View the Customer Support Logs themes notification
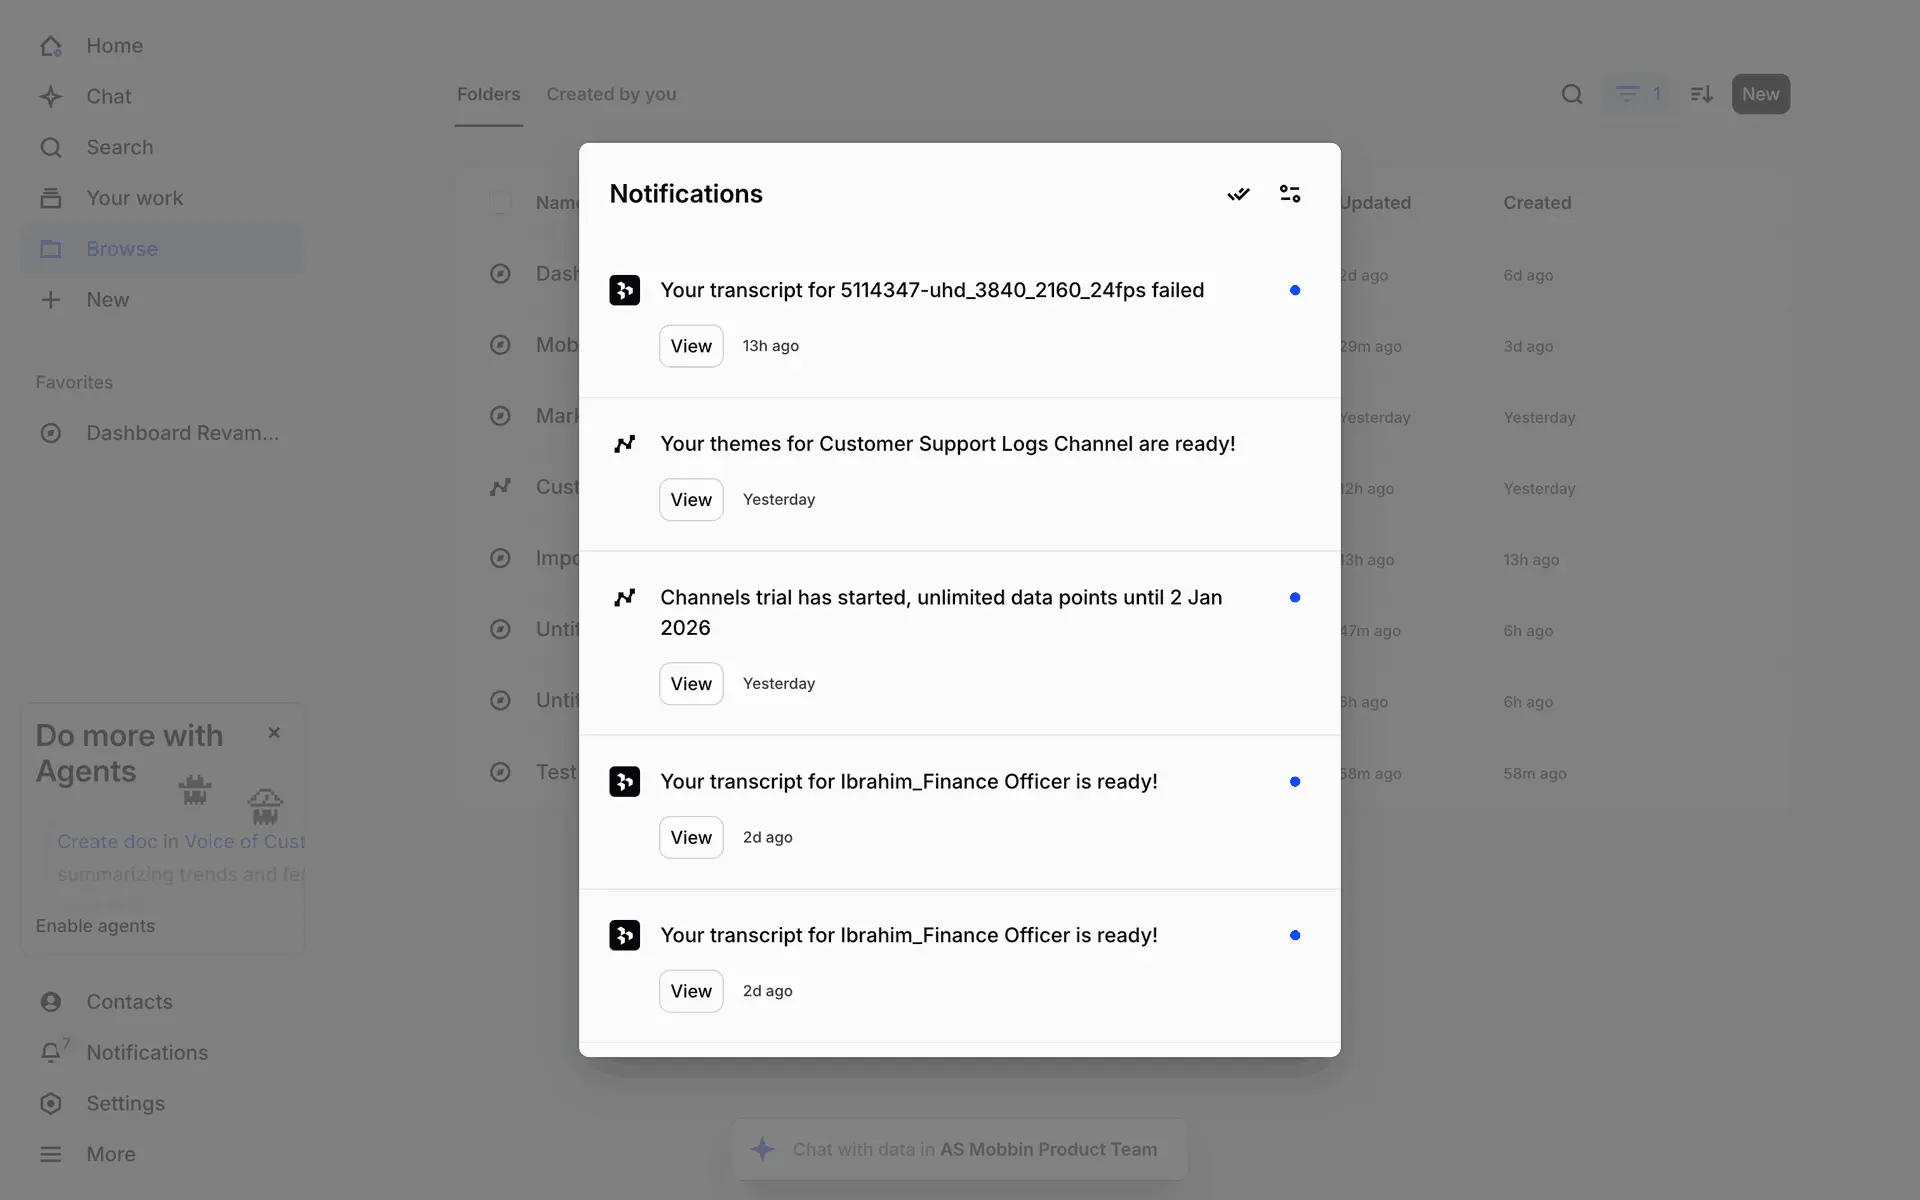 691,500
